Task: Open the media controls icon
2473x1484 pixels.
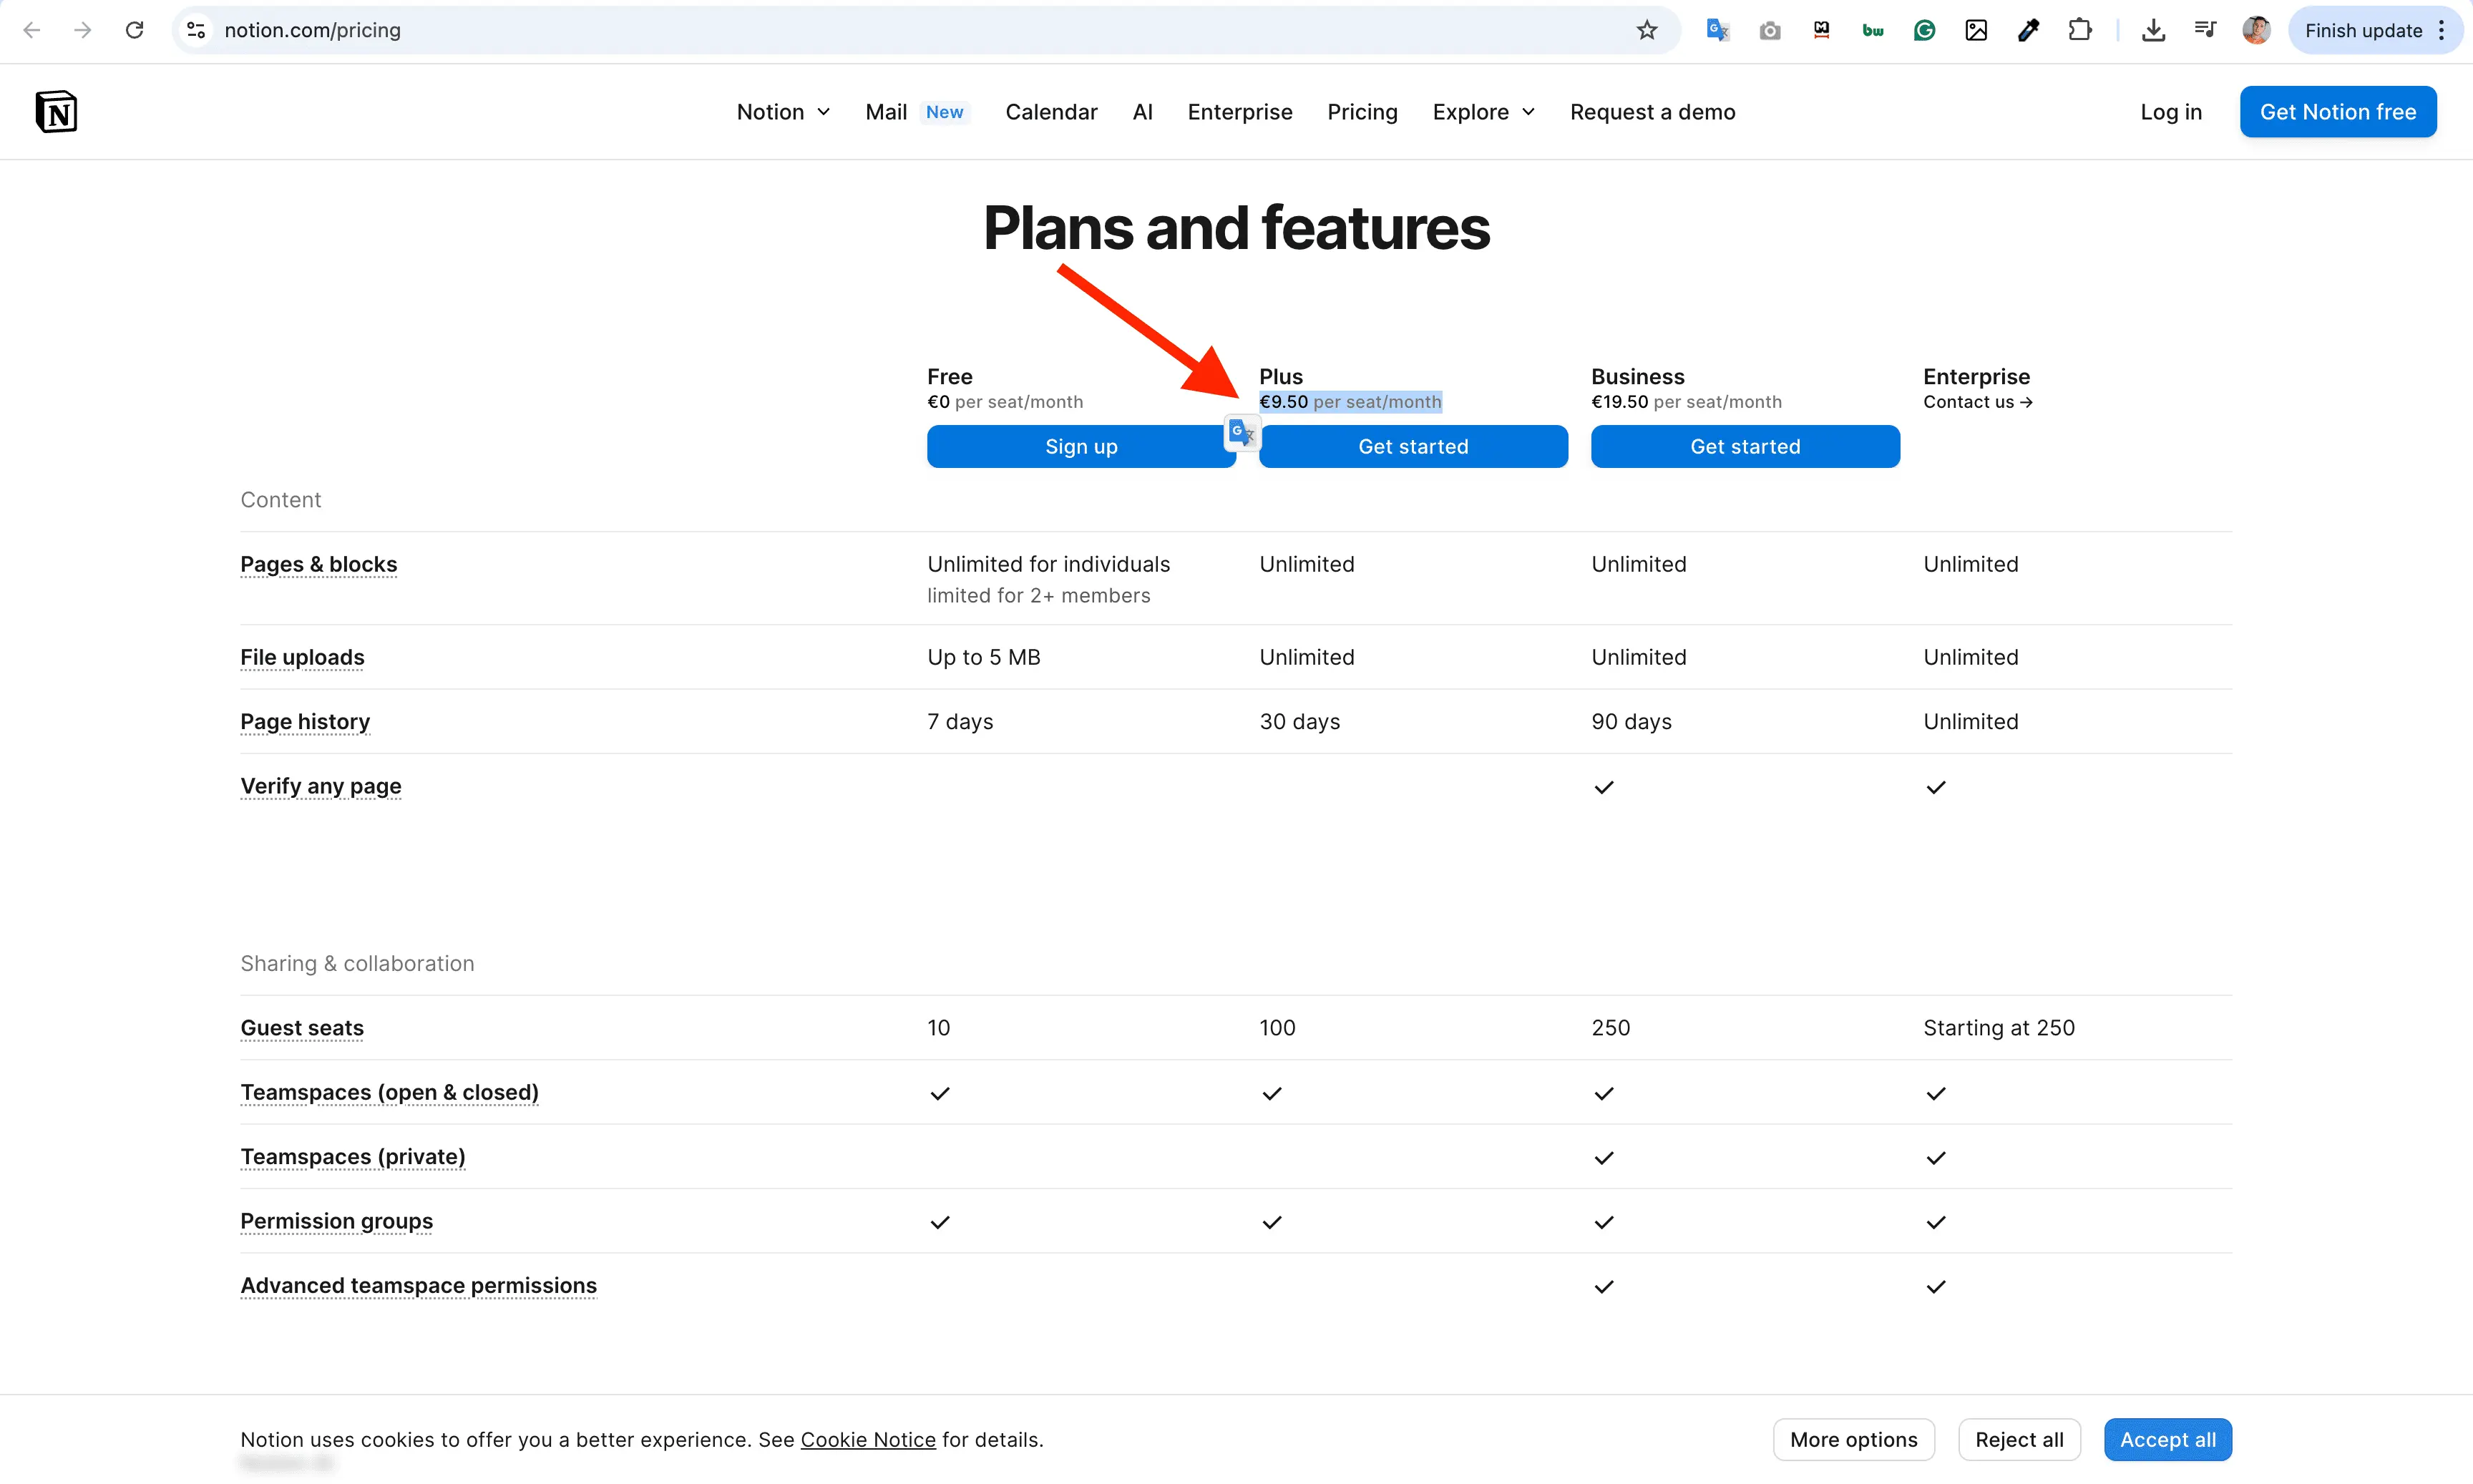Action: (2205, 30)
